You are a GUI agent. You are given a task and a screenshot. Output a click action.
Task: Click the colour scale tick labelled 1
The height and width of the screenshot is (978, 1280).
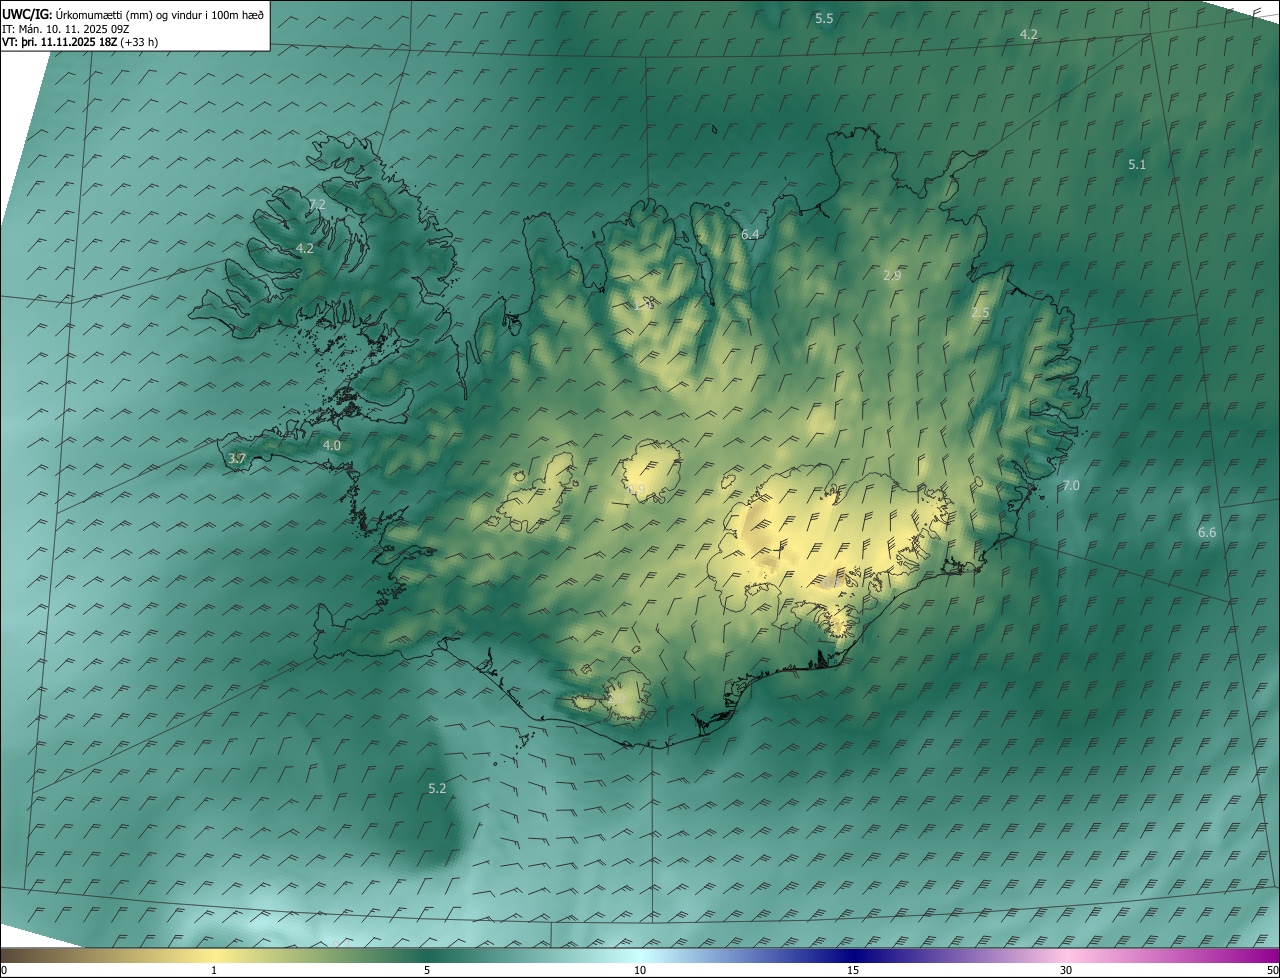(x=214, y=970)
